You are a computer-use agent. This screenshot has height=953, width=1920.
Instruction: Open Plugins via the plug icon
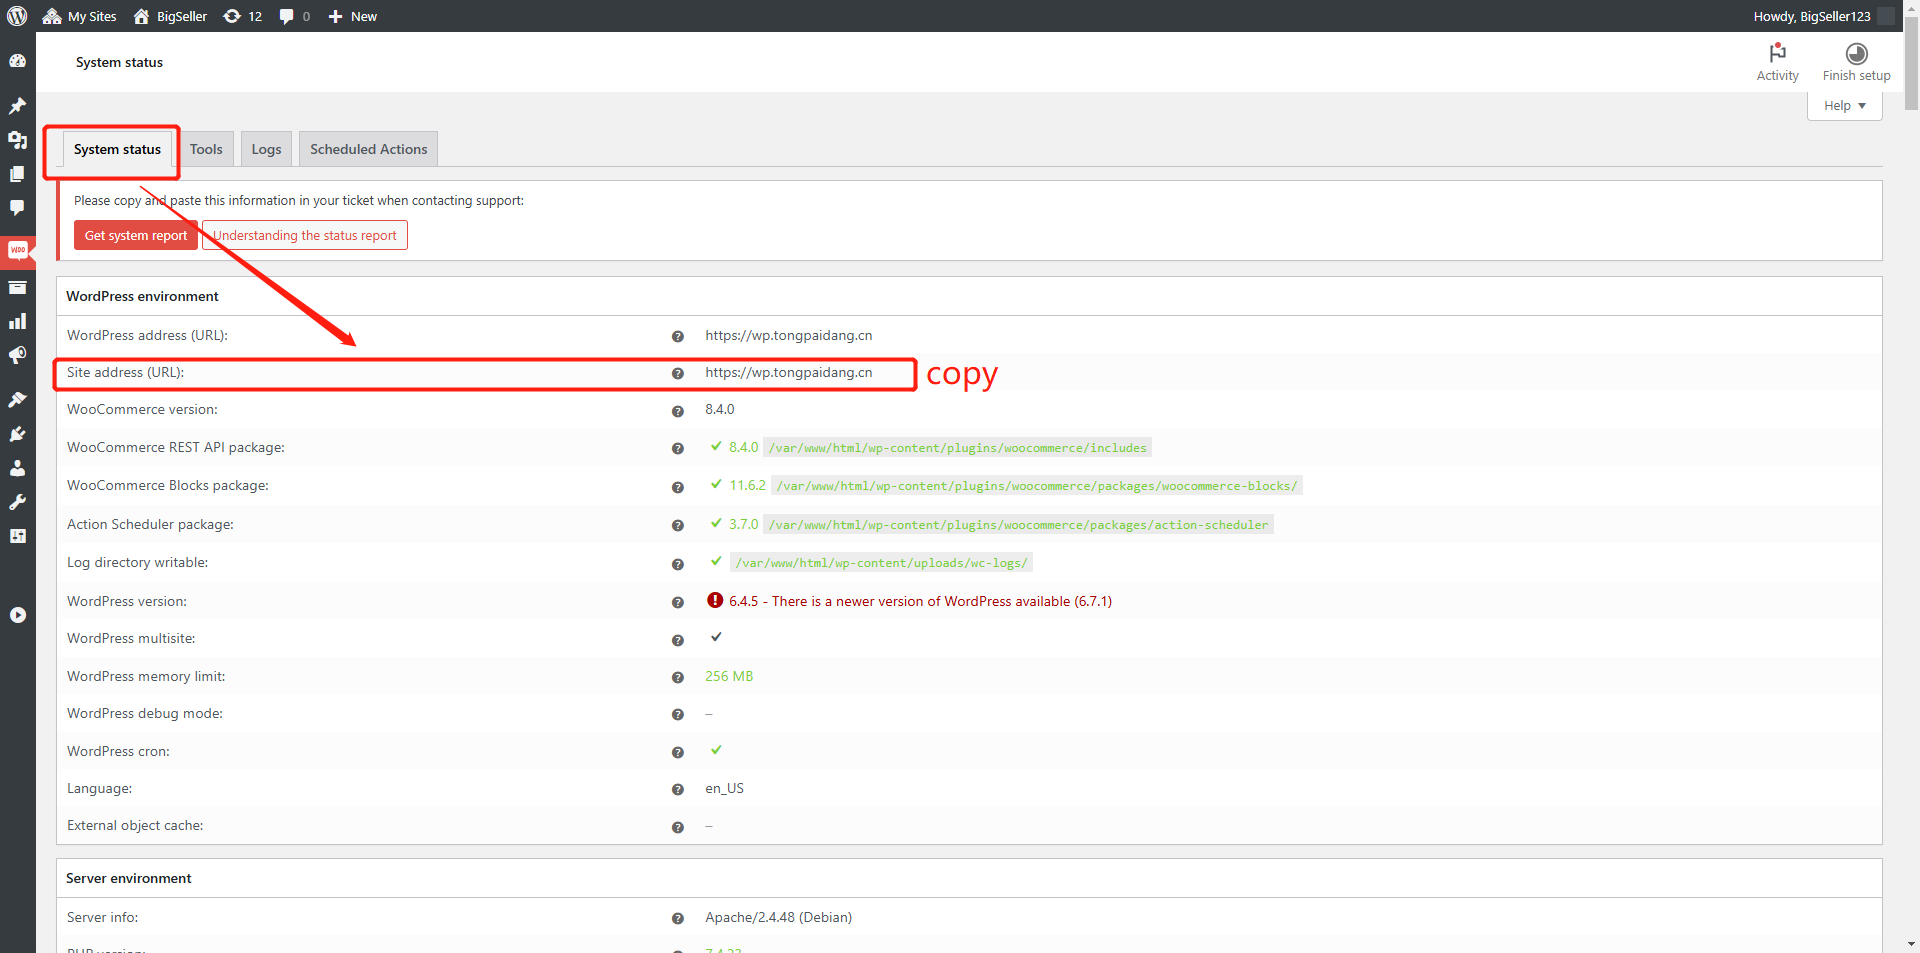(x=18, y=434)
